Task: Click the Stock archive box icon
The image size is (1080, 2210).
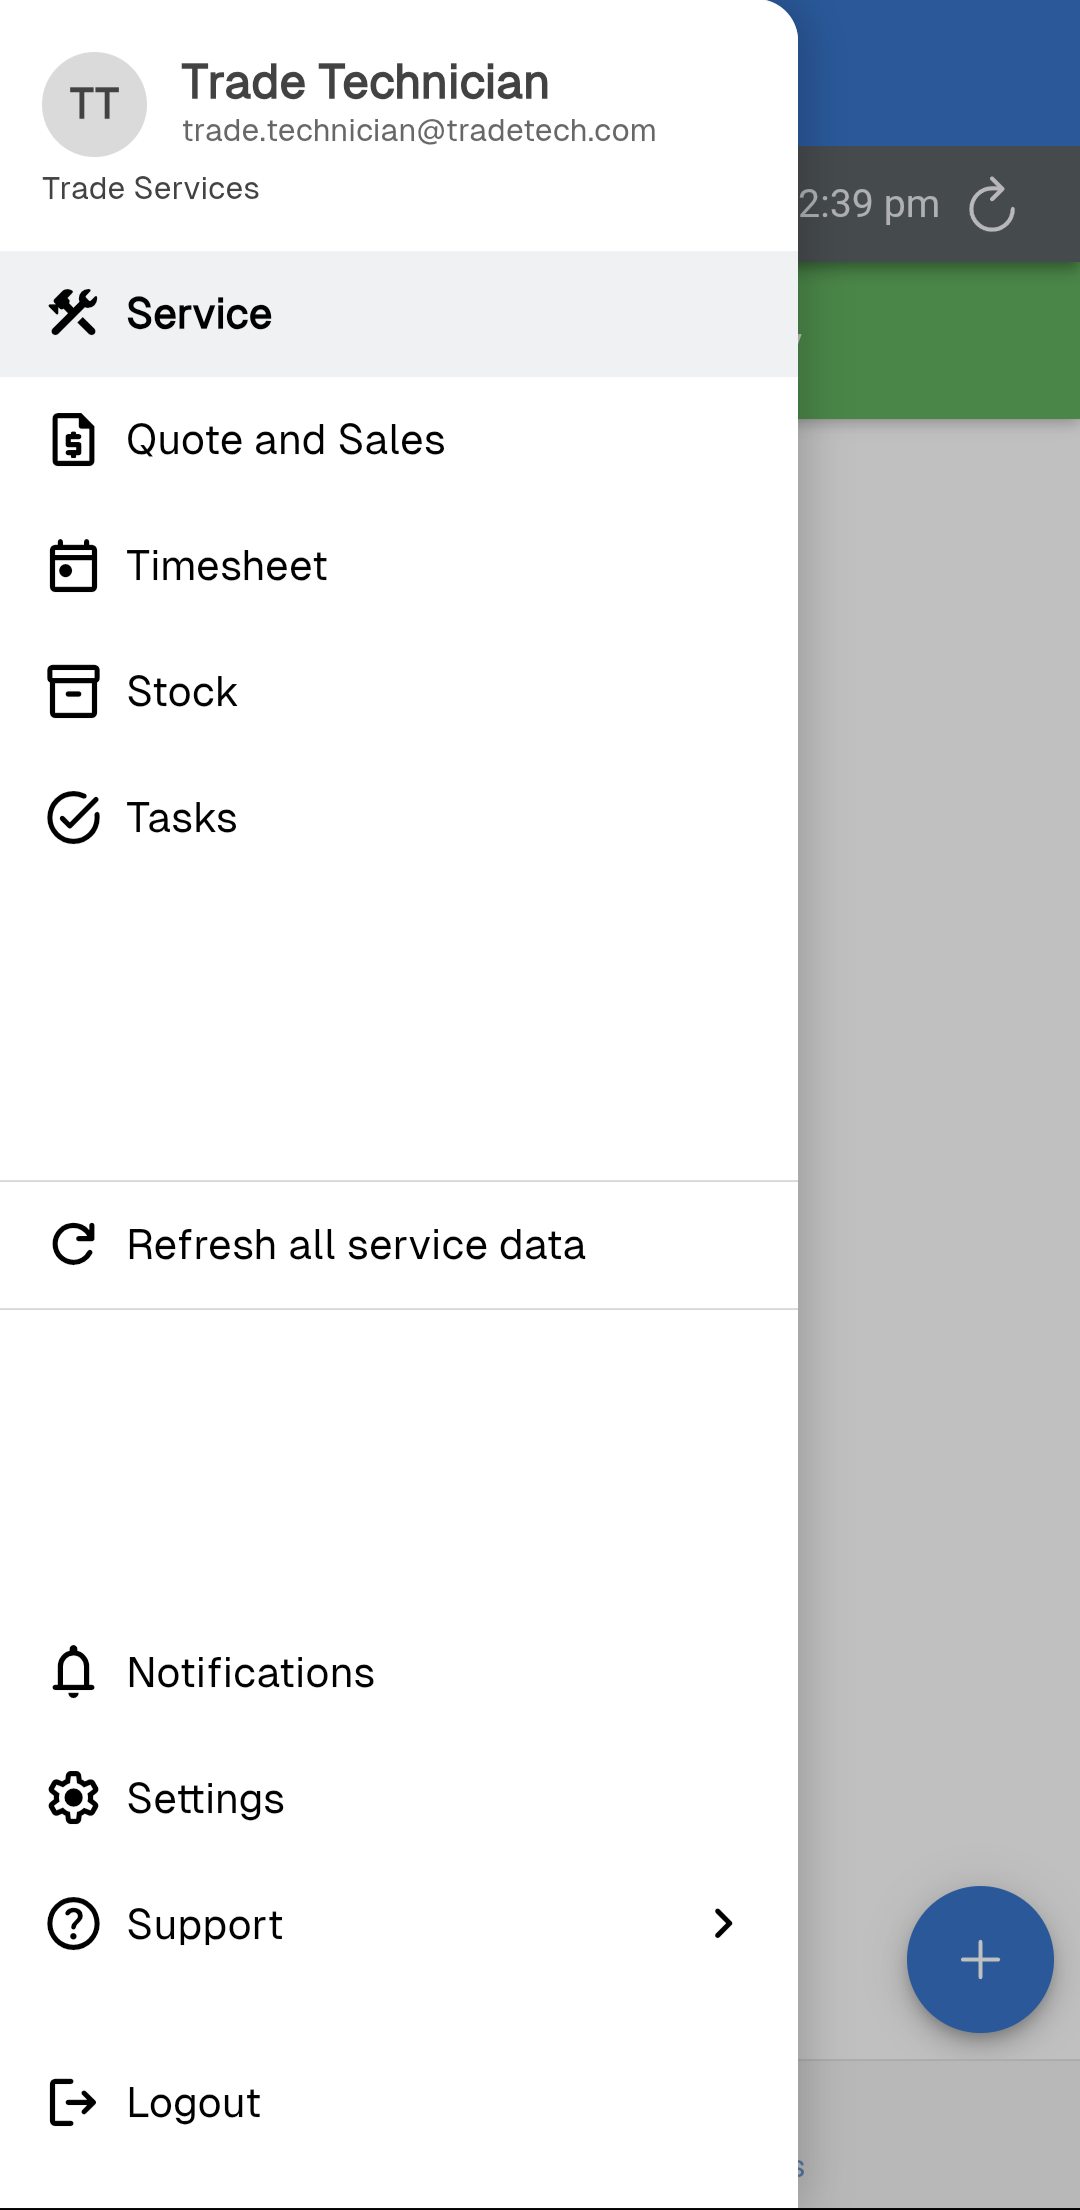Action: point(73,692)
